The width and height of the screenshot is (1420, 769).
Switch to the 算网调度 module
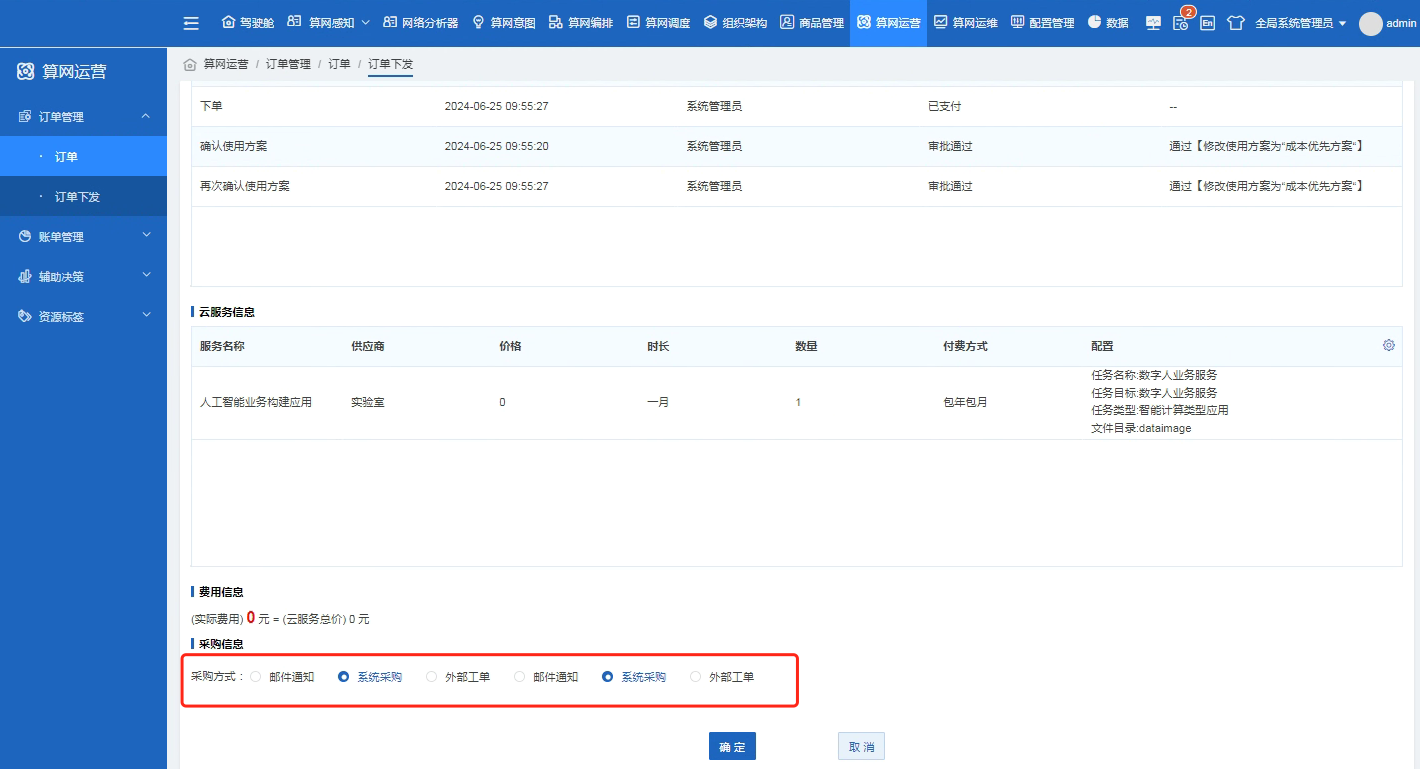(657, 23)
